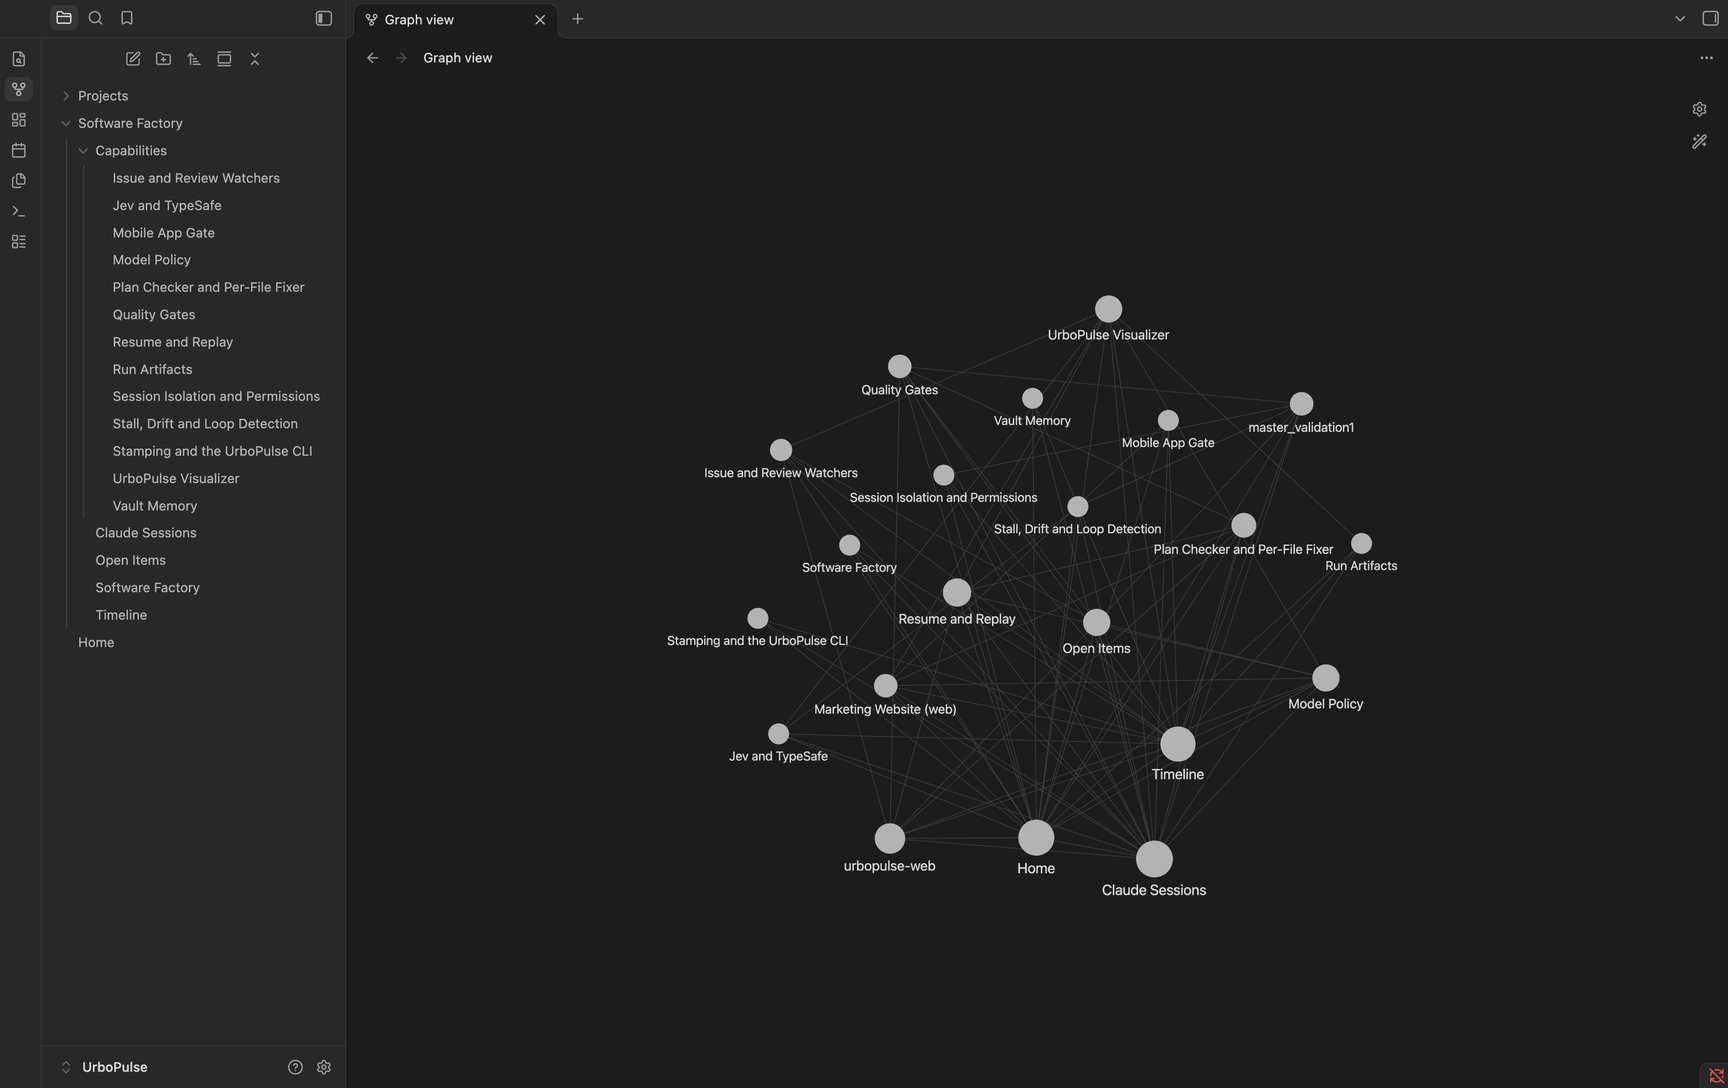Click the sync status icon
Screen dimensions: 1728x1088
(x=1716, y=1076)
